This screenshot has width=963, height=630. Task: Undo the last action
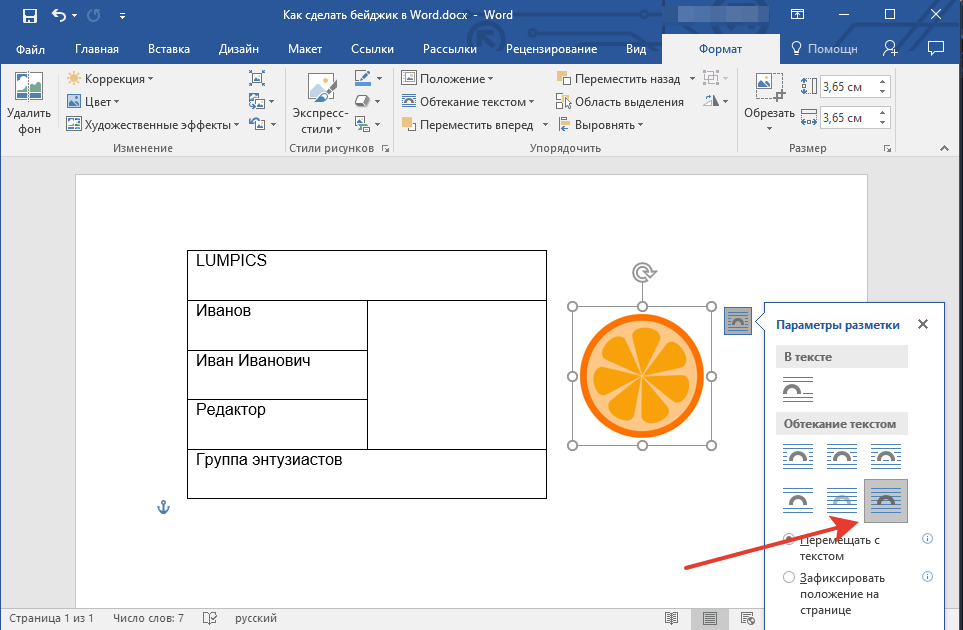59,15
